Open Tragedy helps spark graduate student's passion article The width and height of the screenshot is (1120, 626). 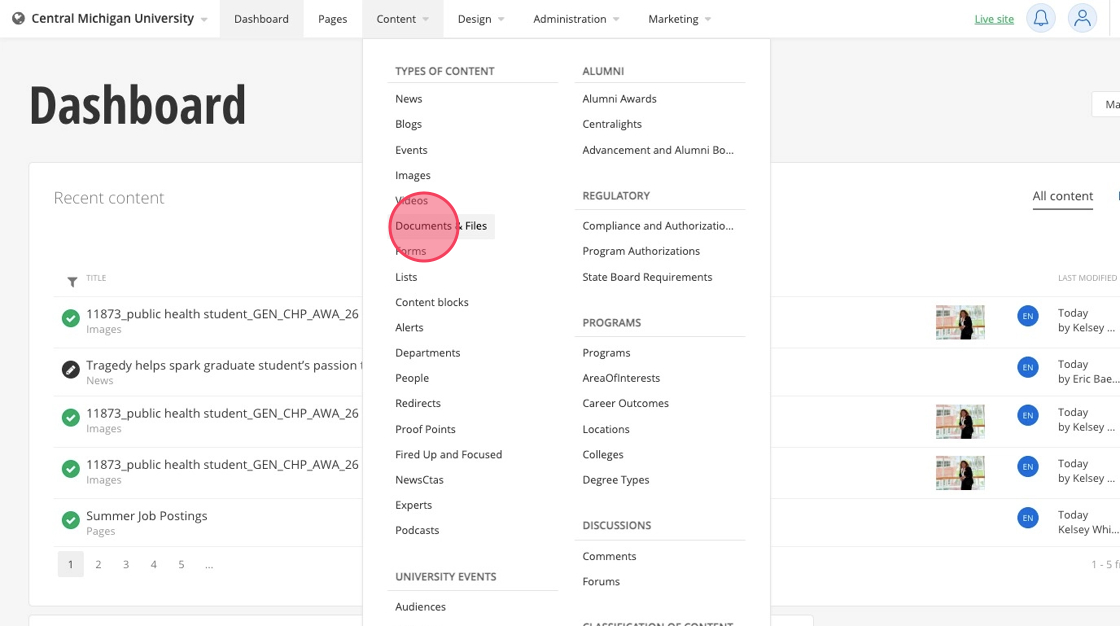click(224, 365)
